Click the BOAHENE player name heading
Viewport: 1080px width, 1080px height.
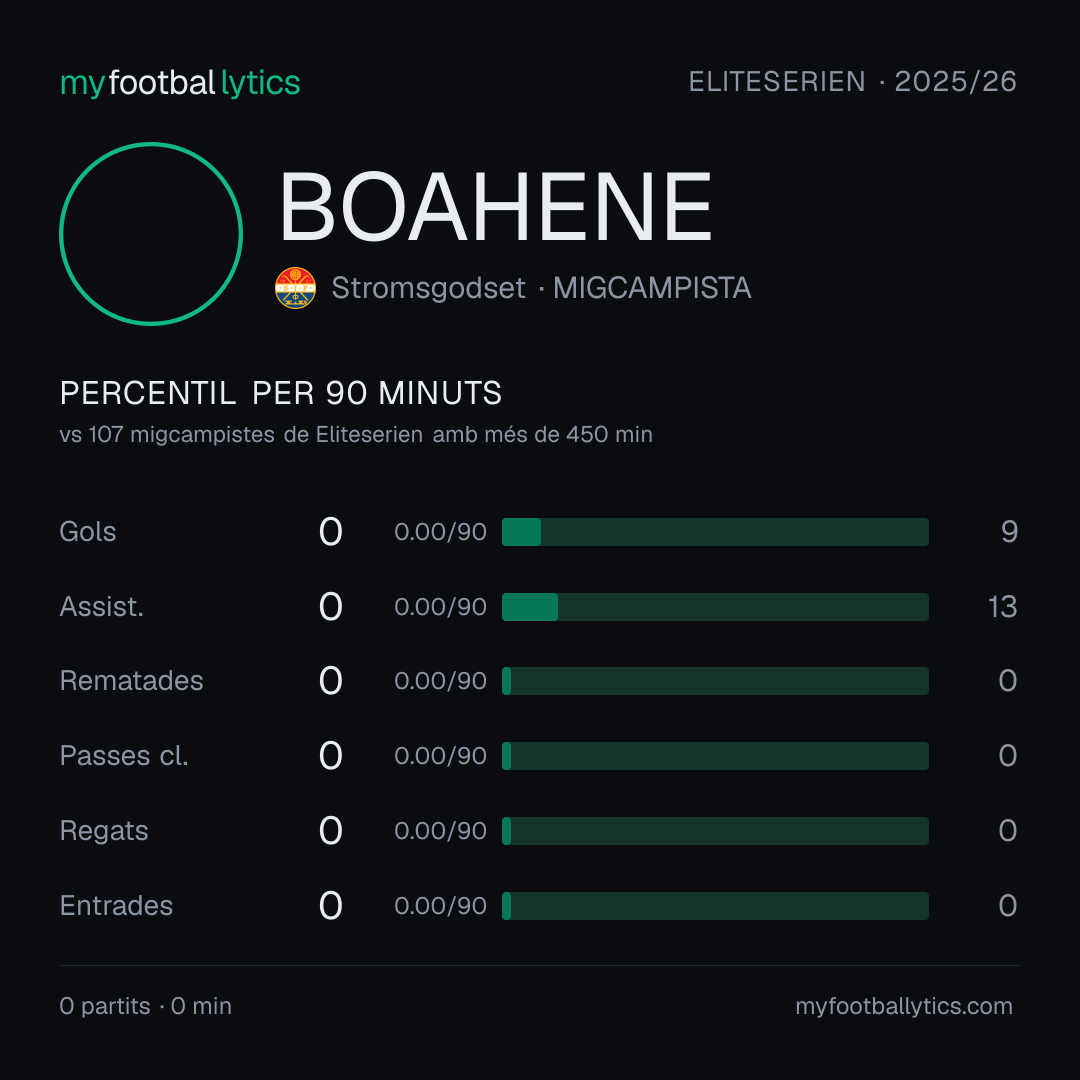[x=495, y=207]
